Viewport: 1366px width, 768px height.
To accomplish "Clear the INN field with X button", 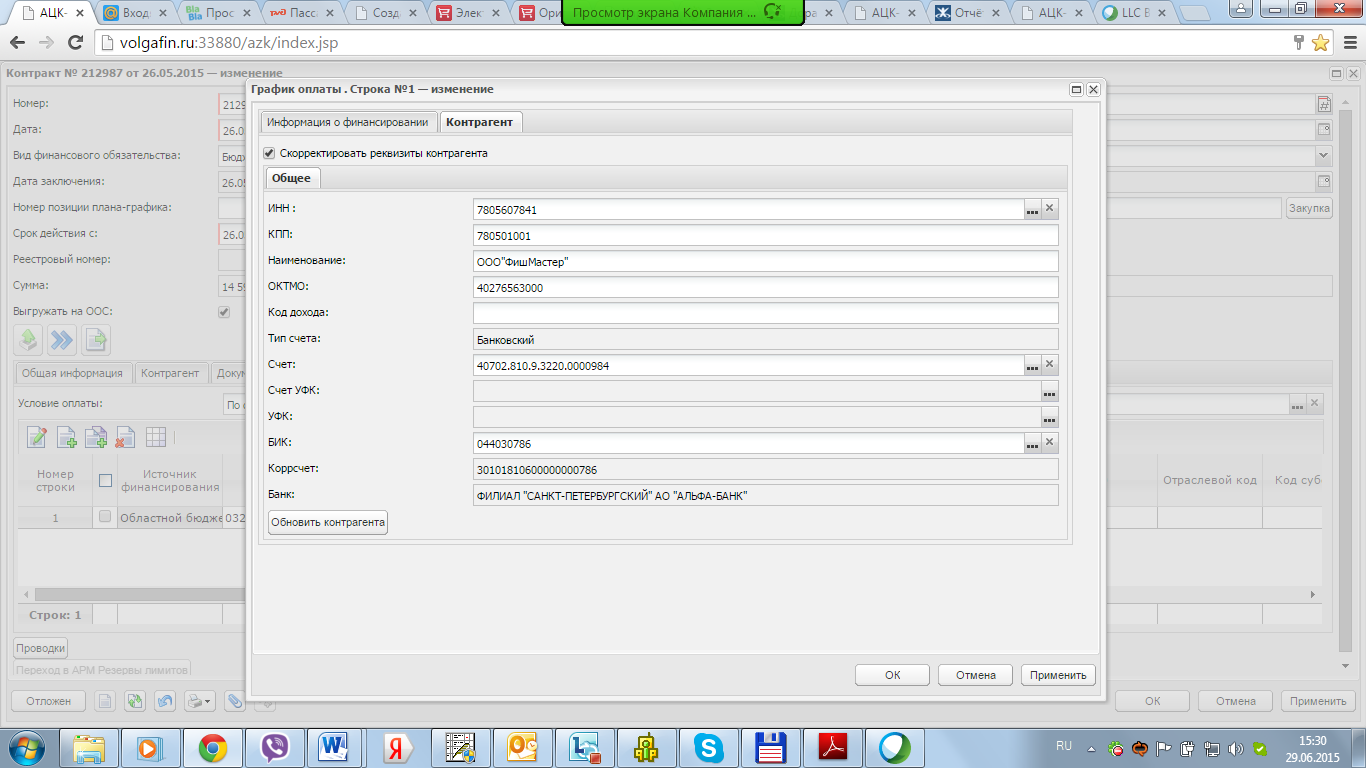I will (1049, 209).
